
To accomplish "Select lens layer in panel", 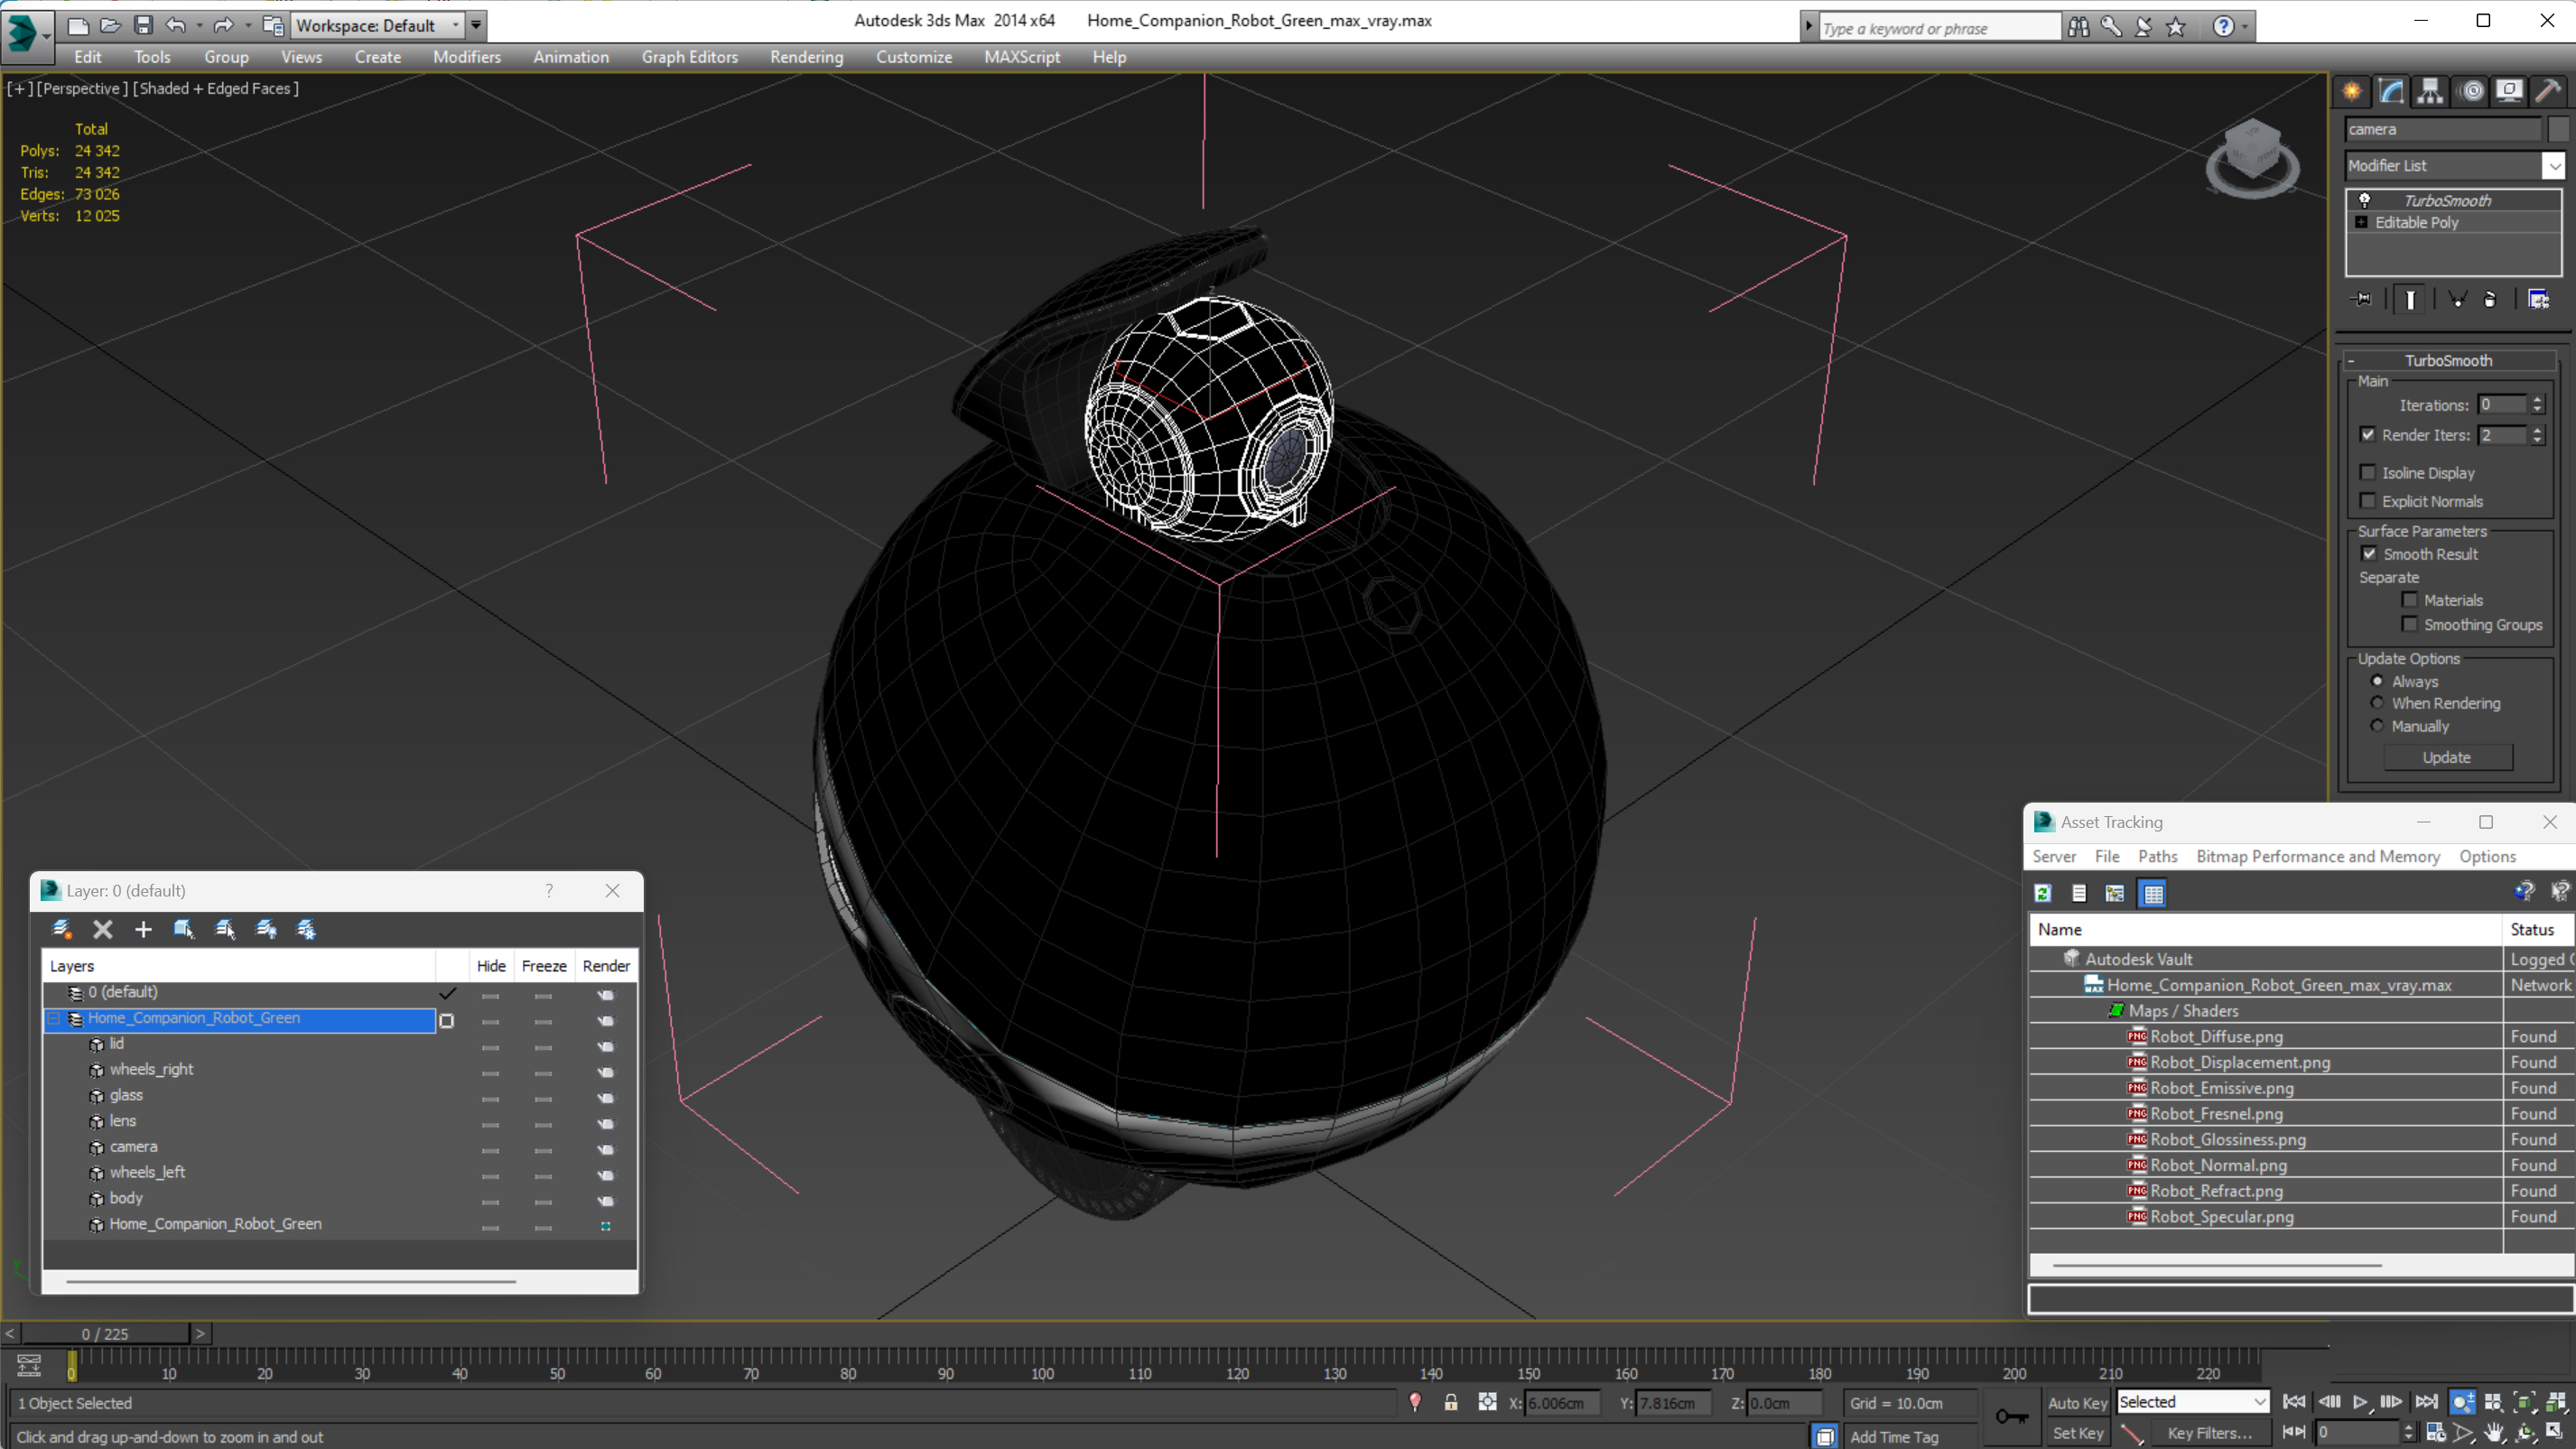I will point(122,1119).
